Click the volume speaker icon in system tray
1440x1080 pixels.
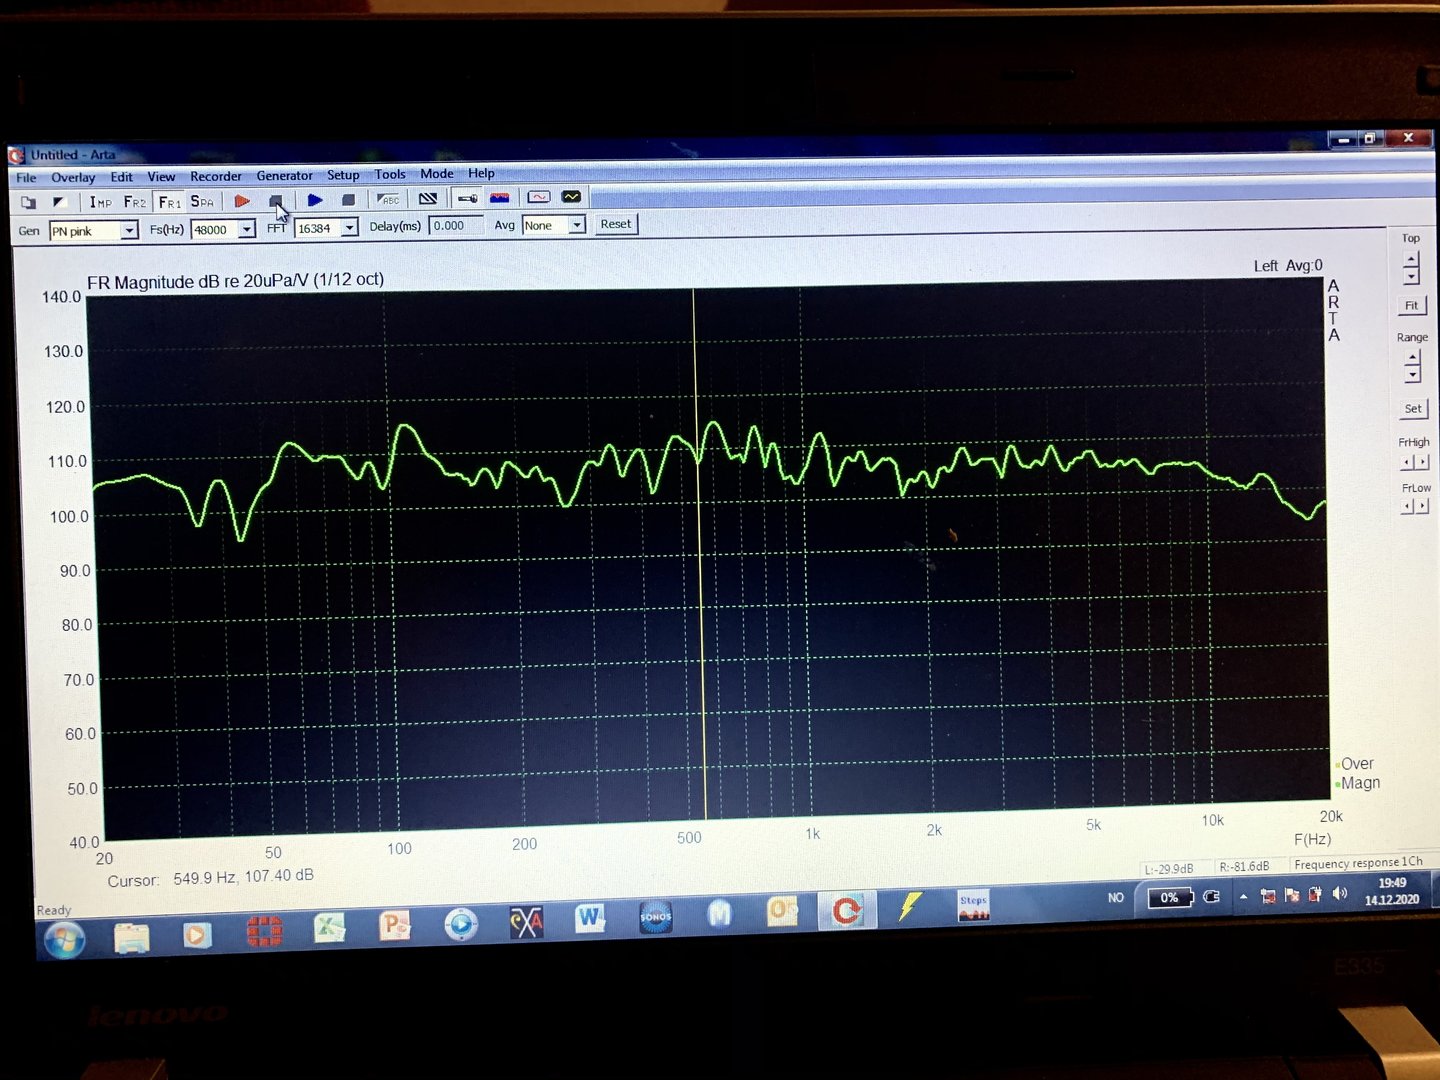(1340, 894)
